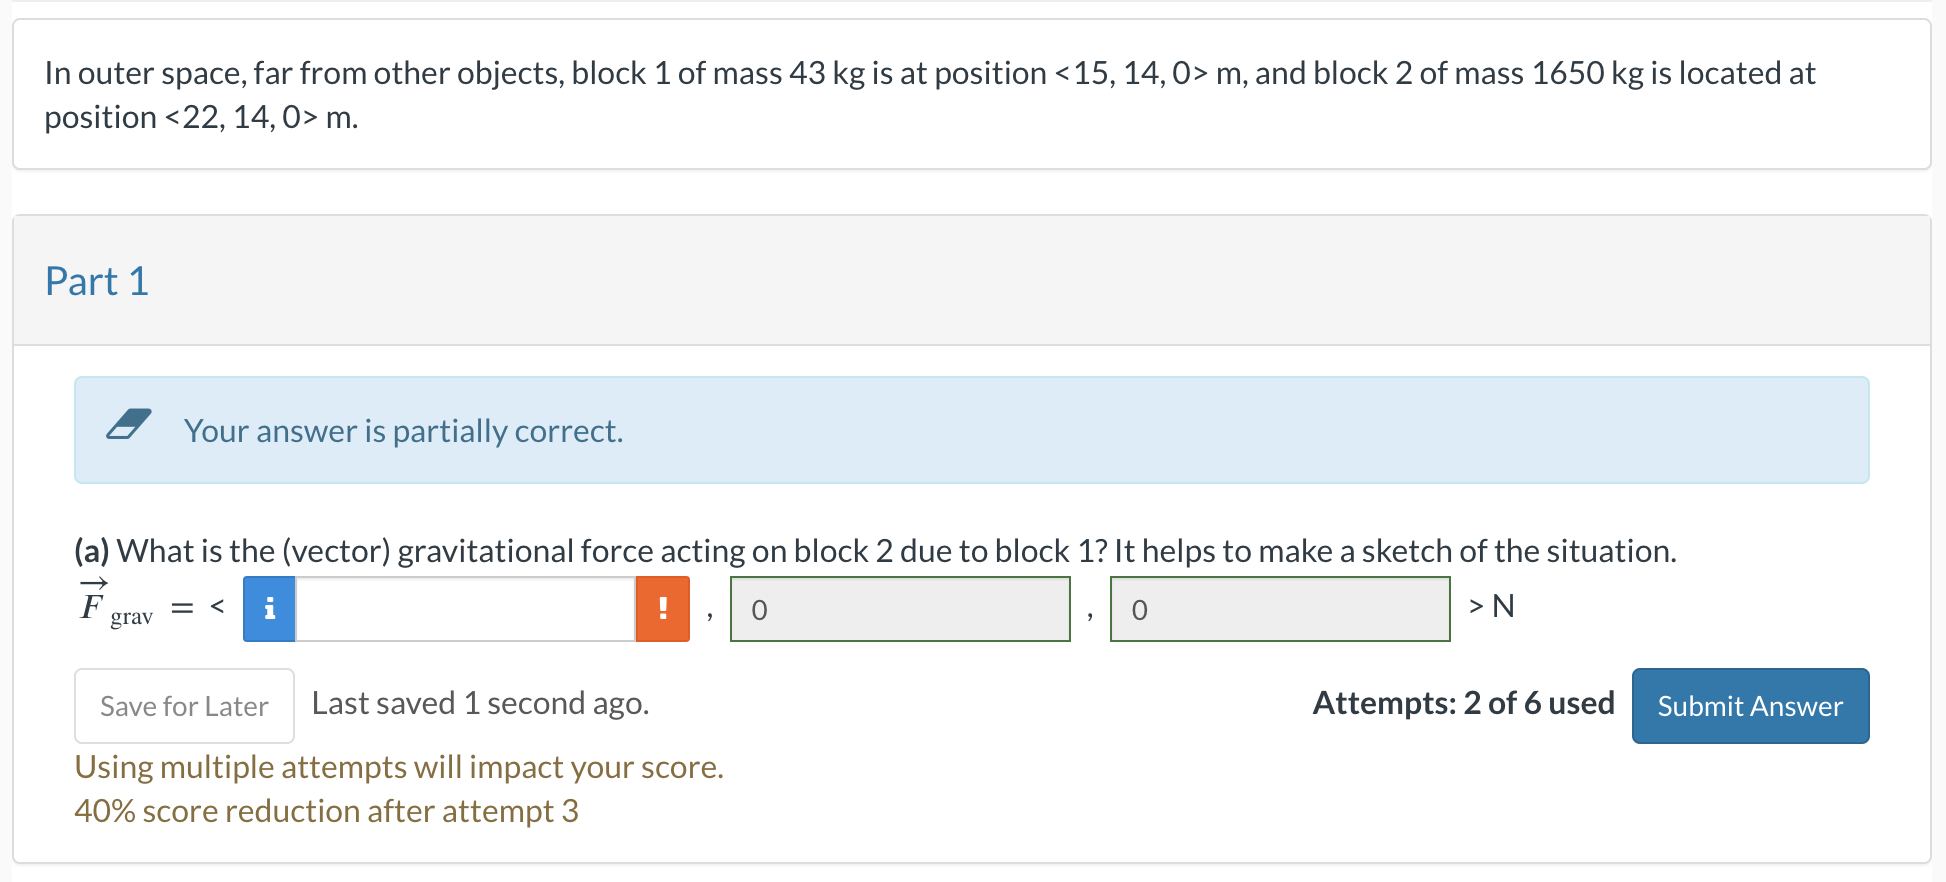Select the y-component field showing 0

coord(899,608)
